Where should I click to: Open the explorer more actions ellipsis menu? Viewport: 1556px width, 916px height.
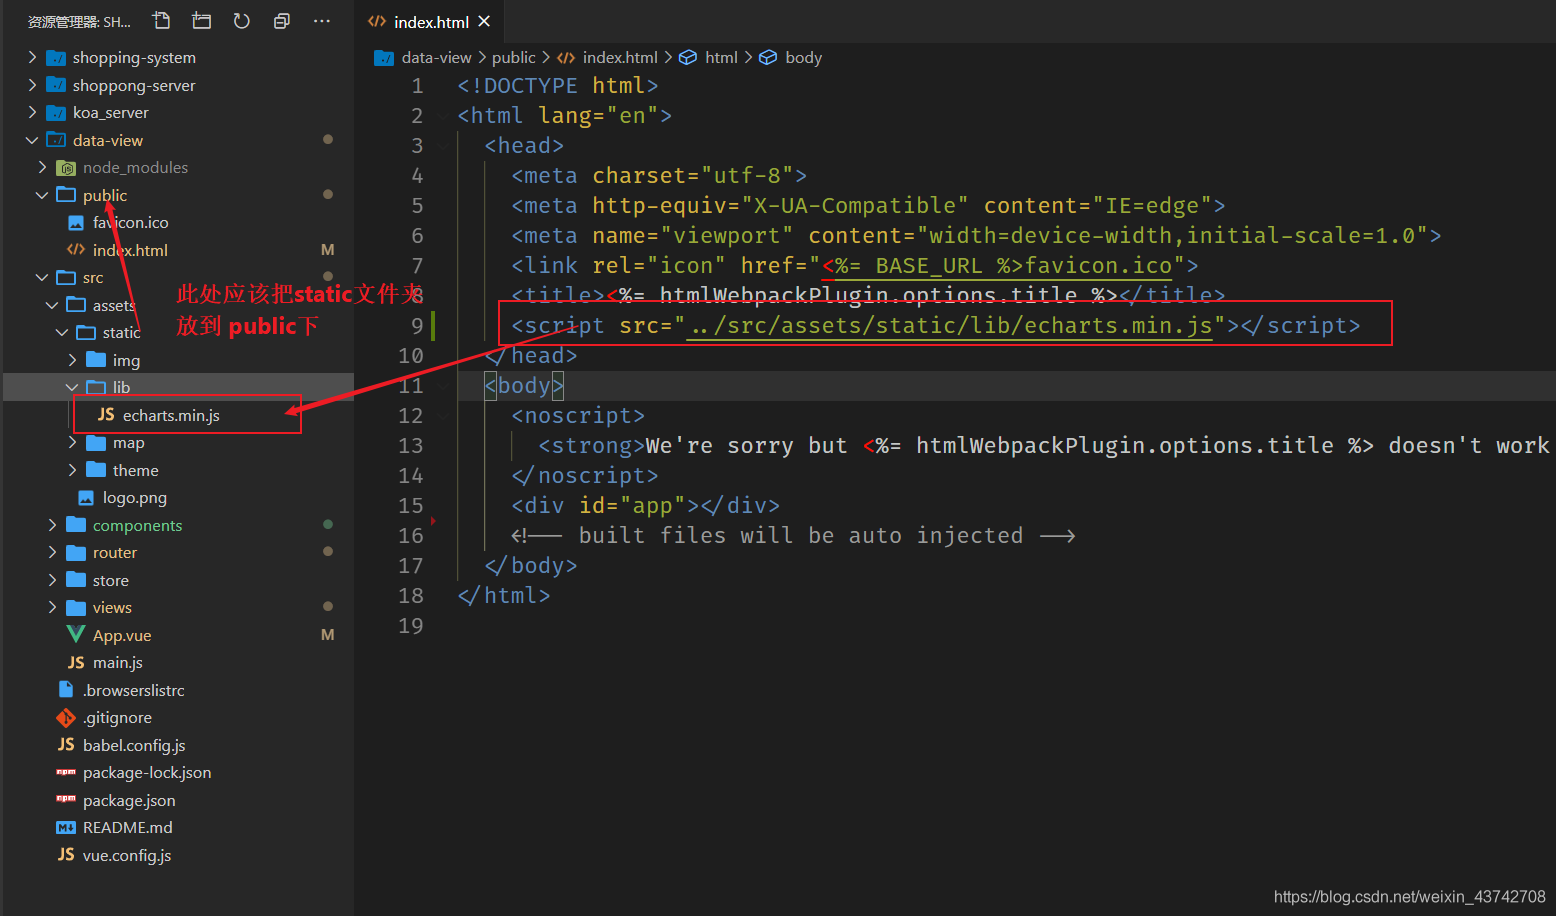321,21
